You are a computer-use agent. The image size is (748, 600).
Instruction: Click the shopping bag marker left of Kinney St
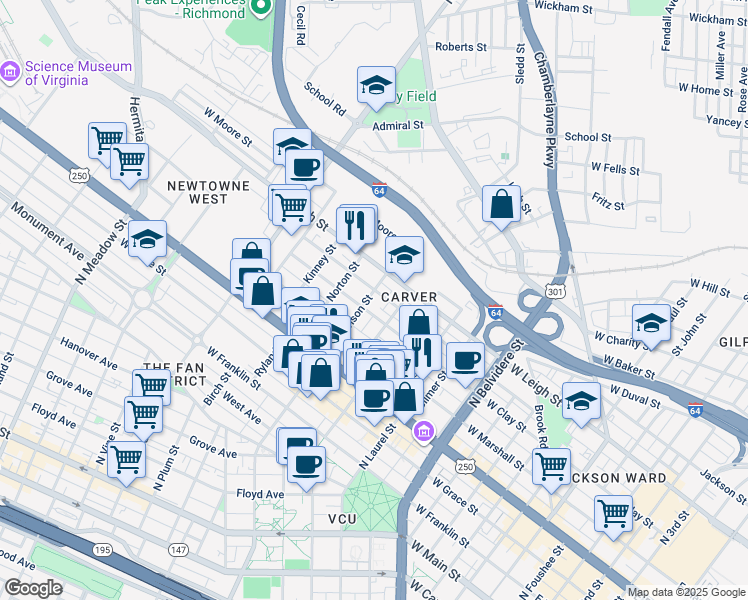click(x=262, y=292)
